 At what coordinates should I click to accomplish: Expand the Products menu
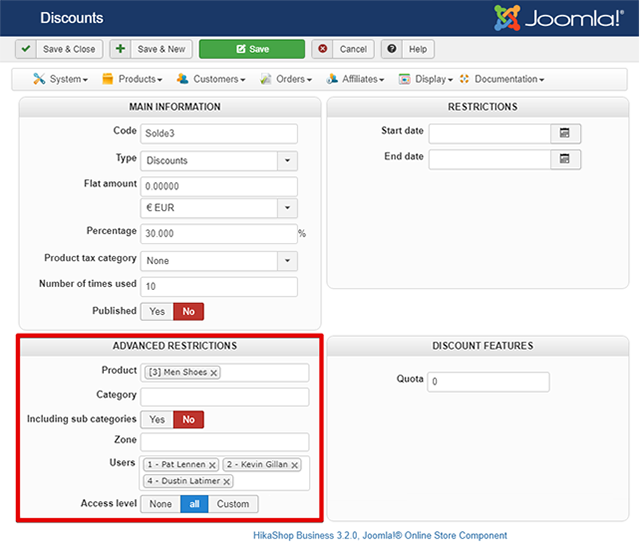[140, 79]
